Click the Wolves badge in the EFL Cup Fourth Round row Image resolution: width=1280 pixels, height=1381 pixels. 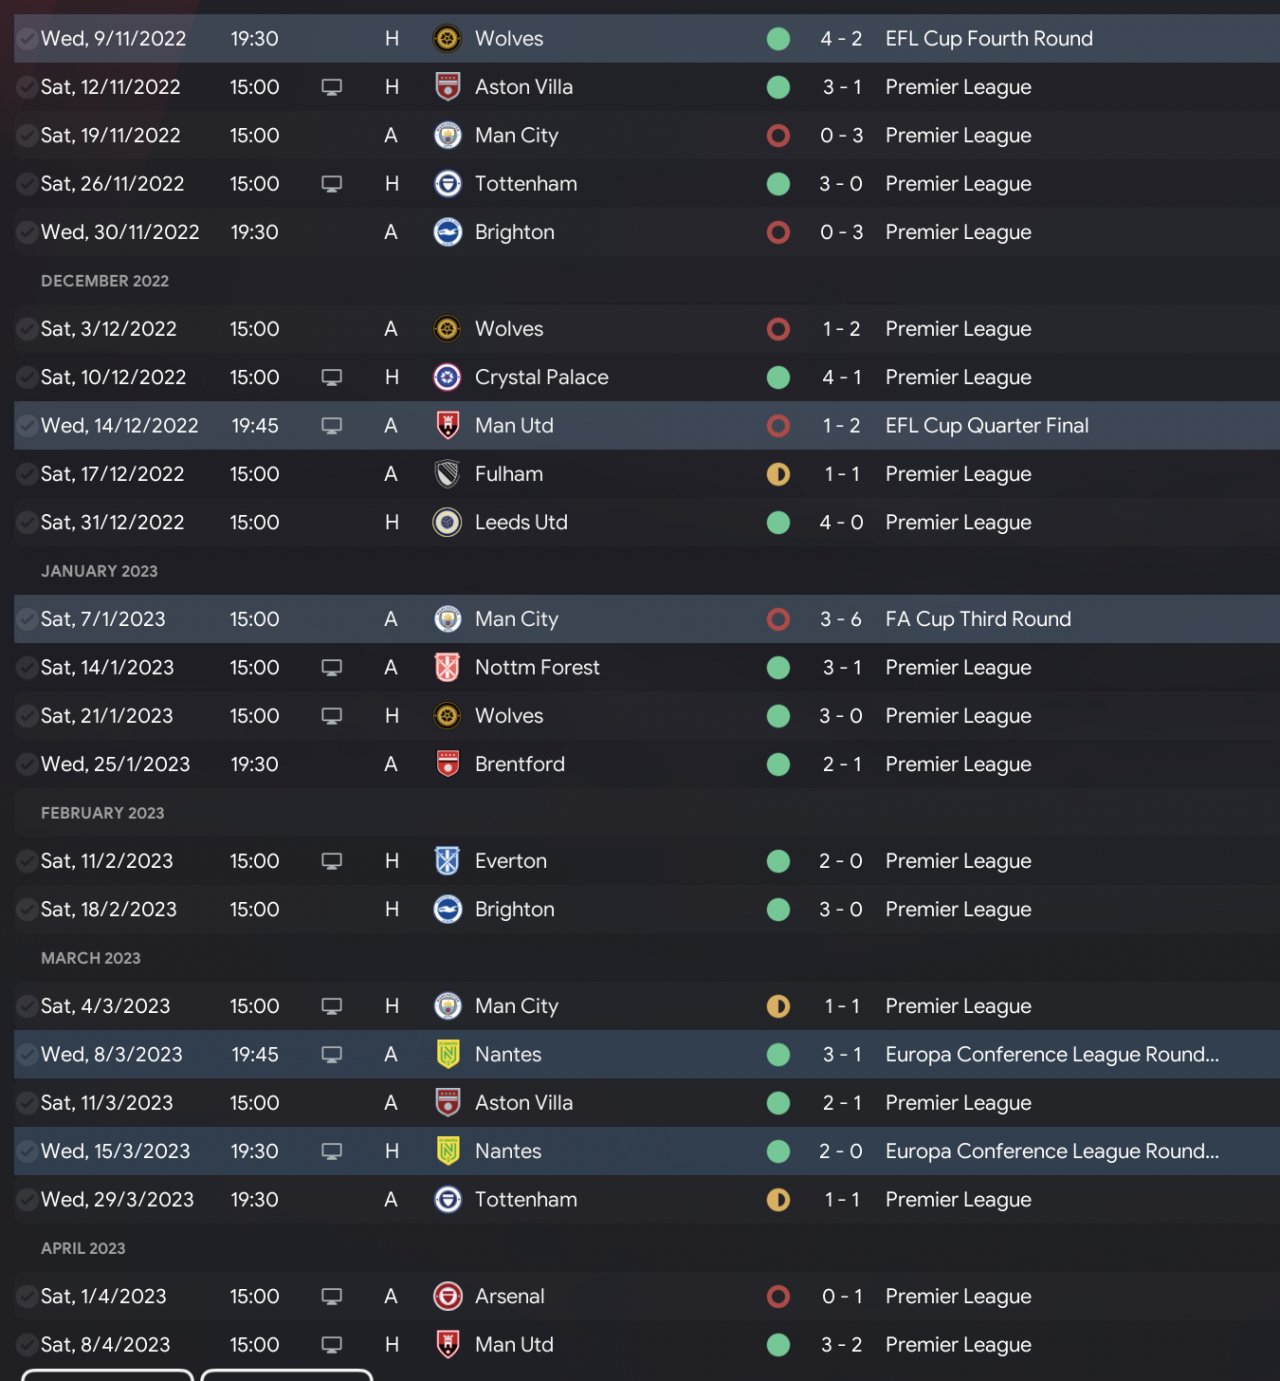[447, 39]
